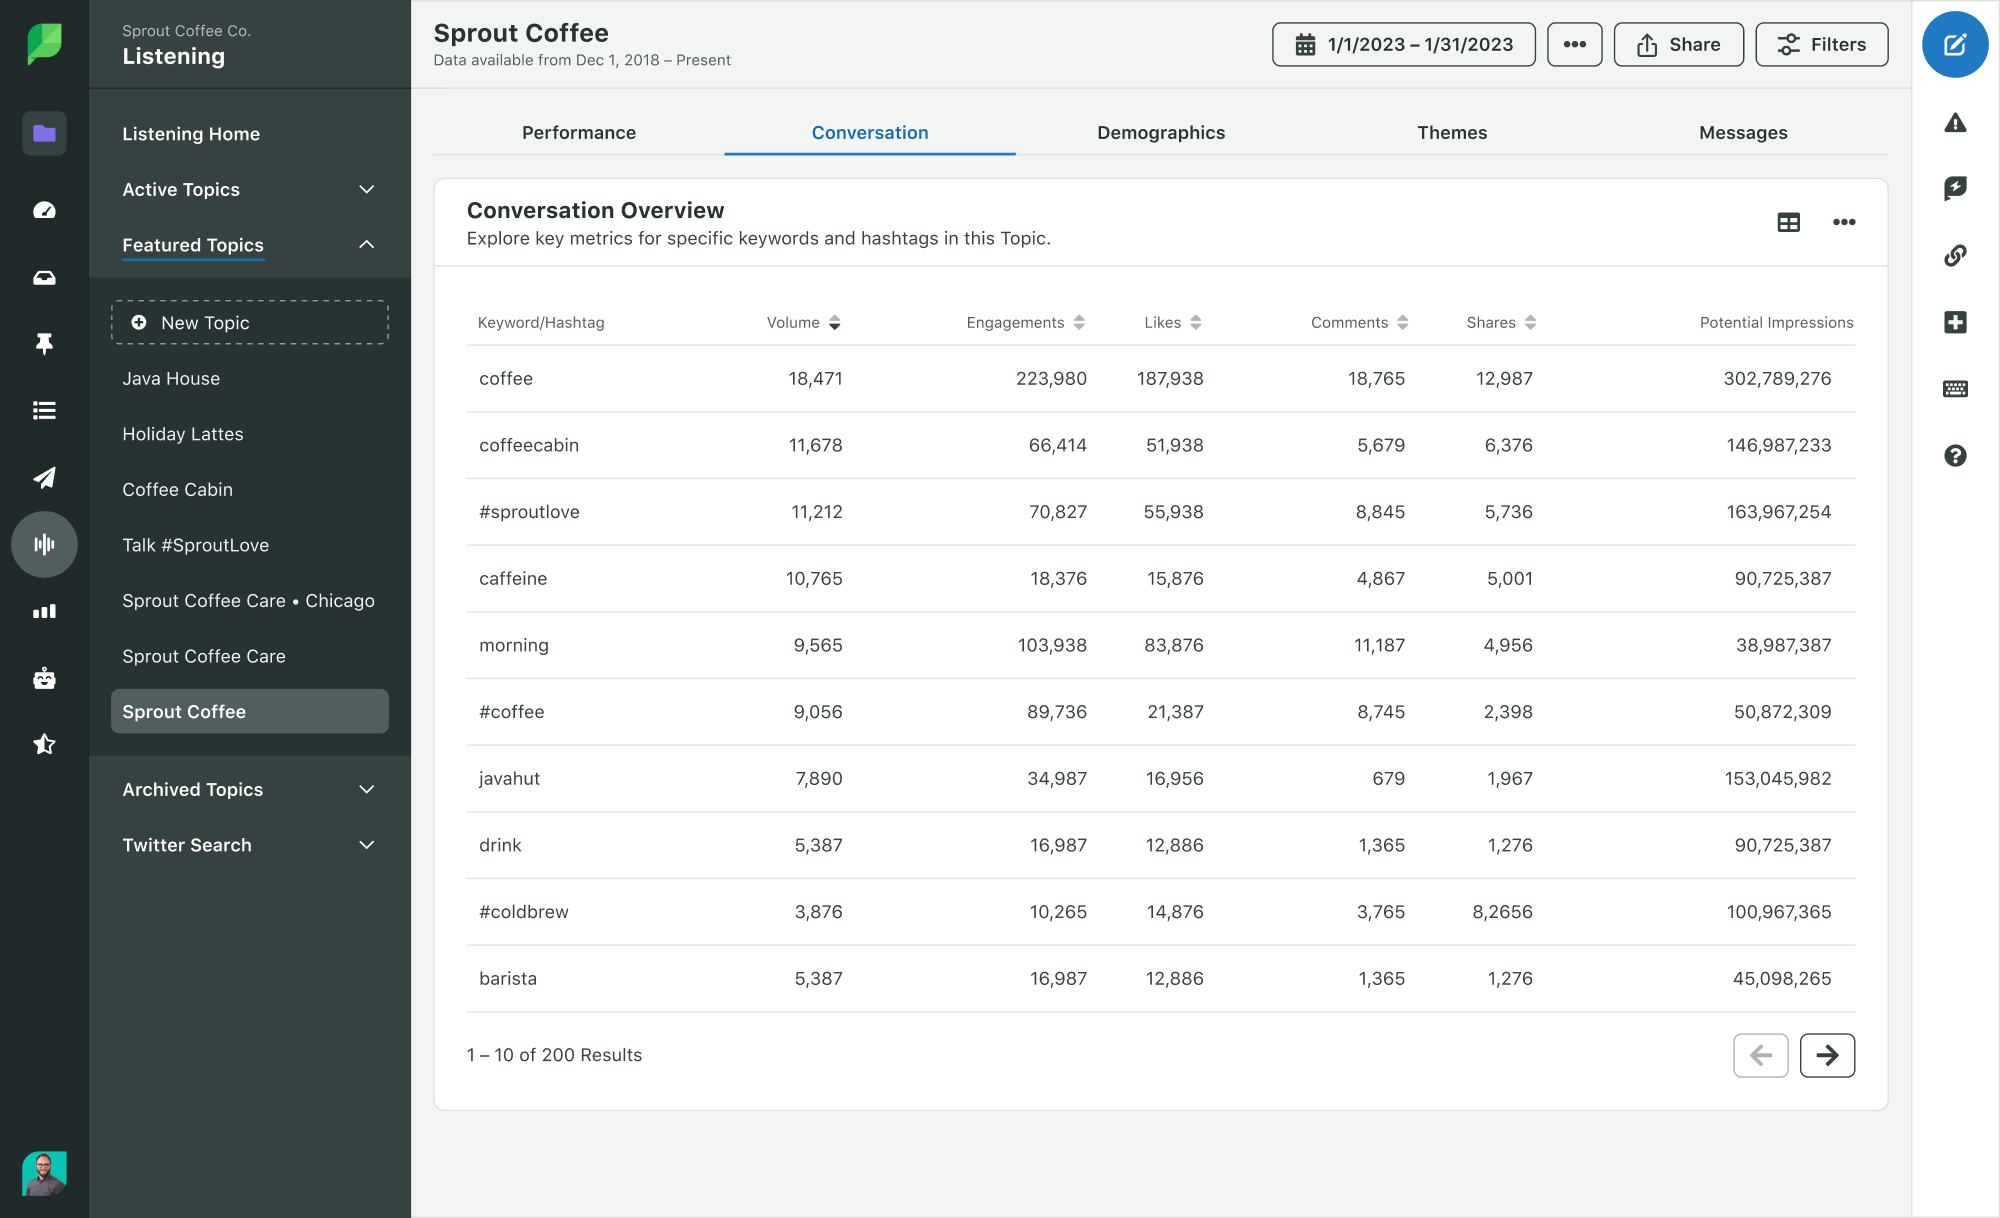Image resolution: width=2000 pixels, height=1218 pixels.
Task: Sort results by Potential Impressions column
Action: coord(1777,323)
